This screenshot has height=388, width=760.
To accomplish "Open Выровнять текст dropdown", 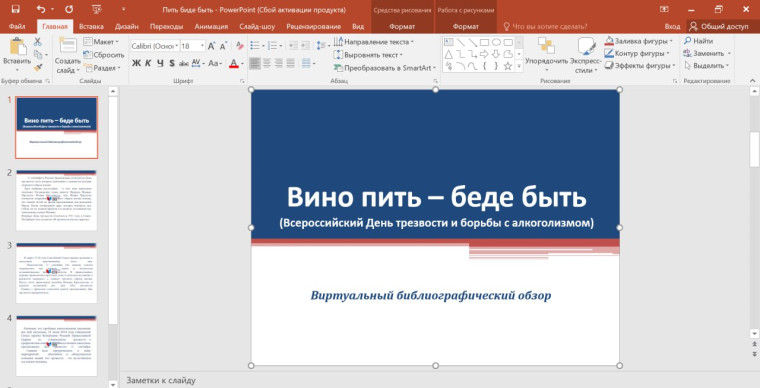I will click(368, 55).
